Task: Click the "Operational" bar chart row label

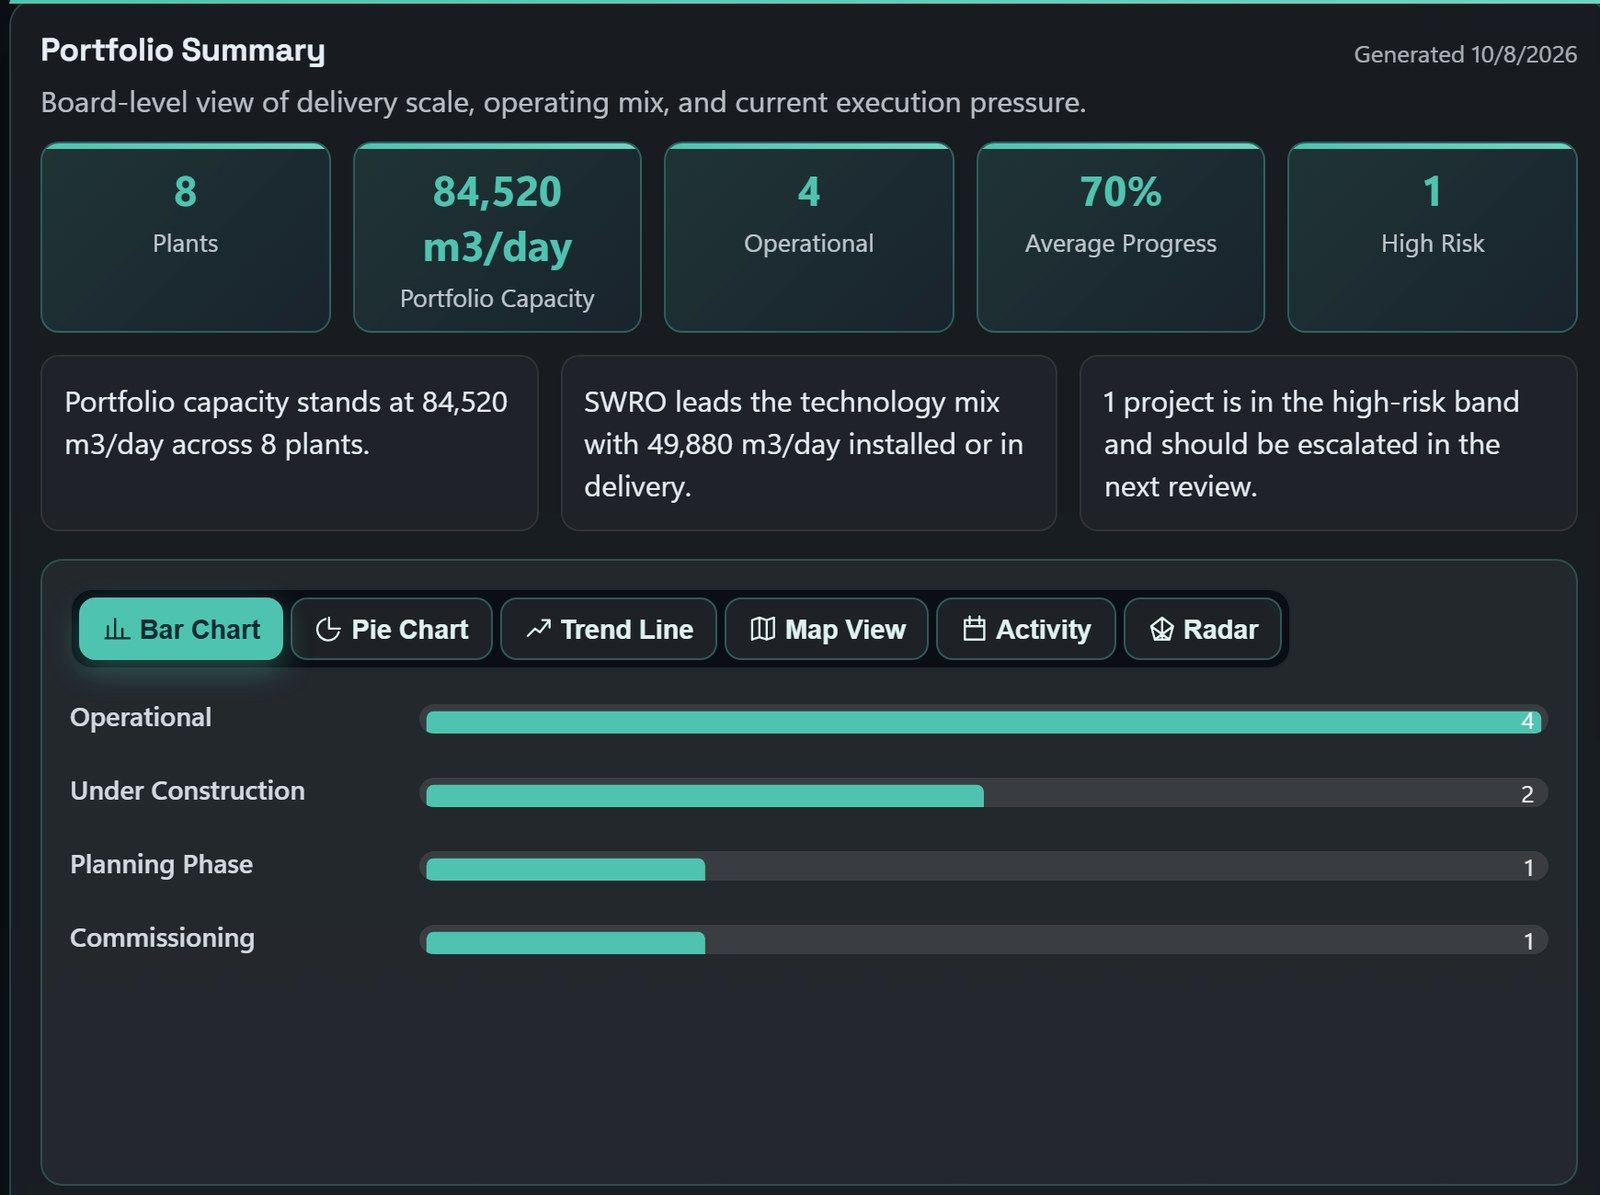Action: coord(141,717)
